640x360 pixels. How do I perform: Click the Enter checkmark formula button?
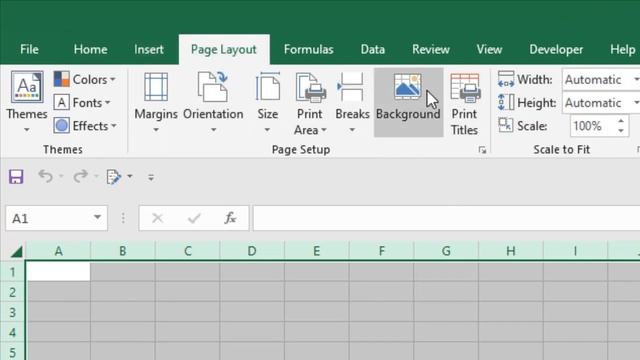(x=194, y=218)
